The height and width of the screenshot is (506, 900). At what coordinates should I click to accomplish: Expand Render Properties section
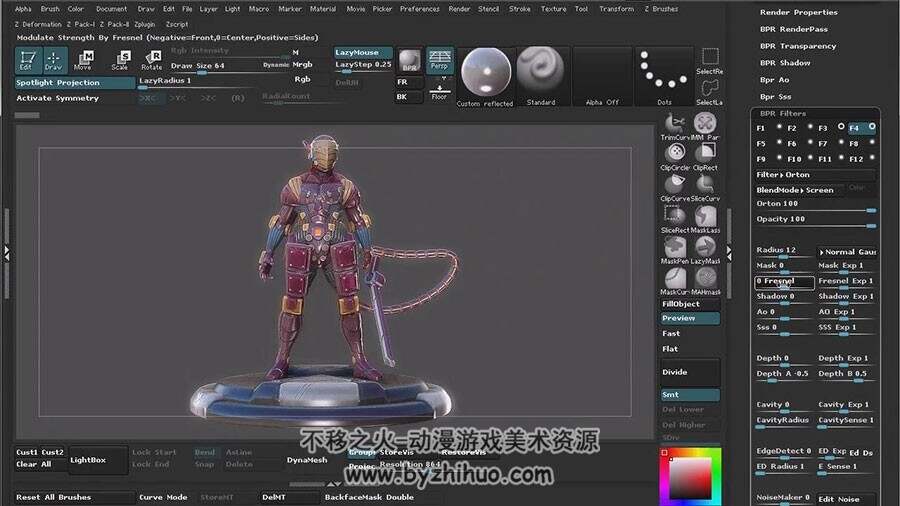tap(798, 12)
